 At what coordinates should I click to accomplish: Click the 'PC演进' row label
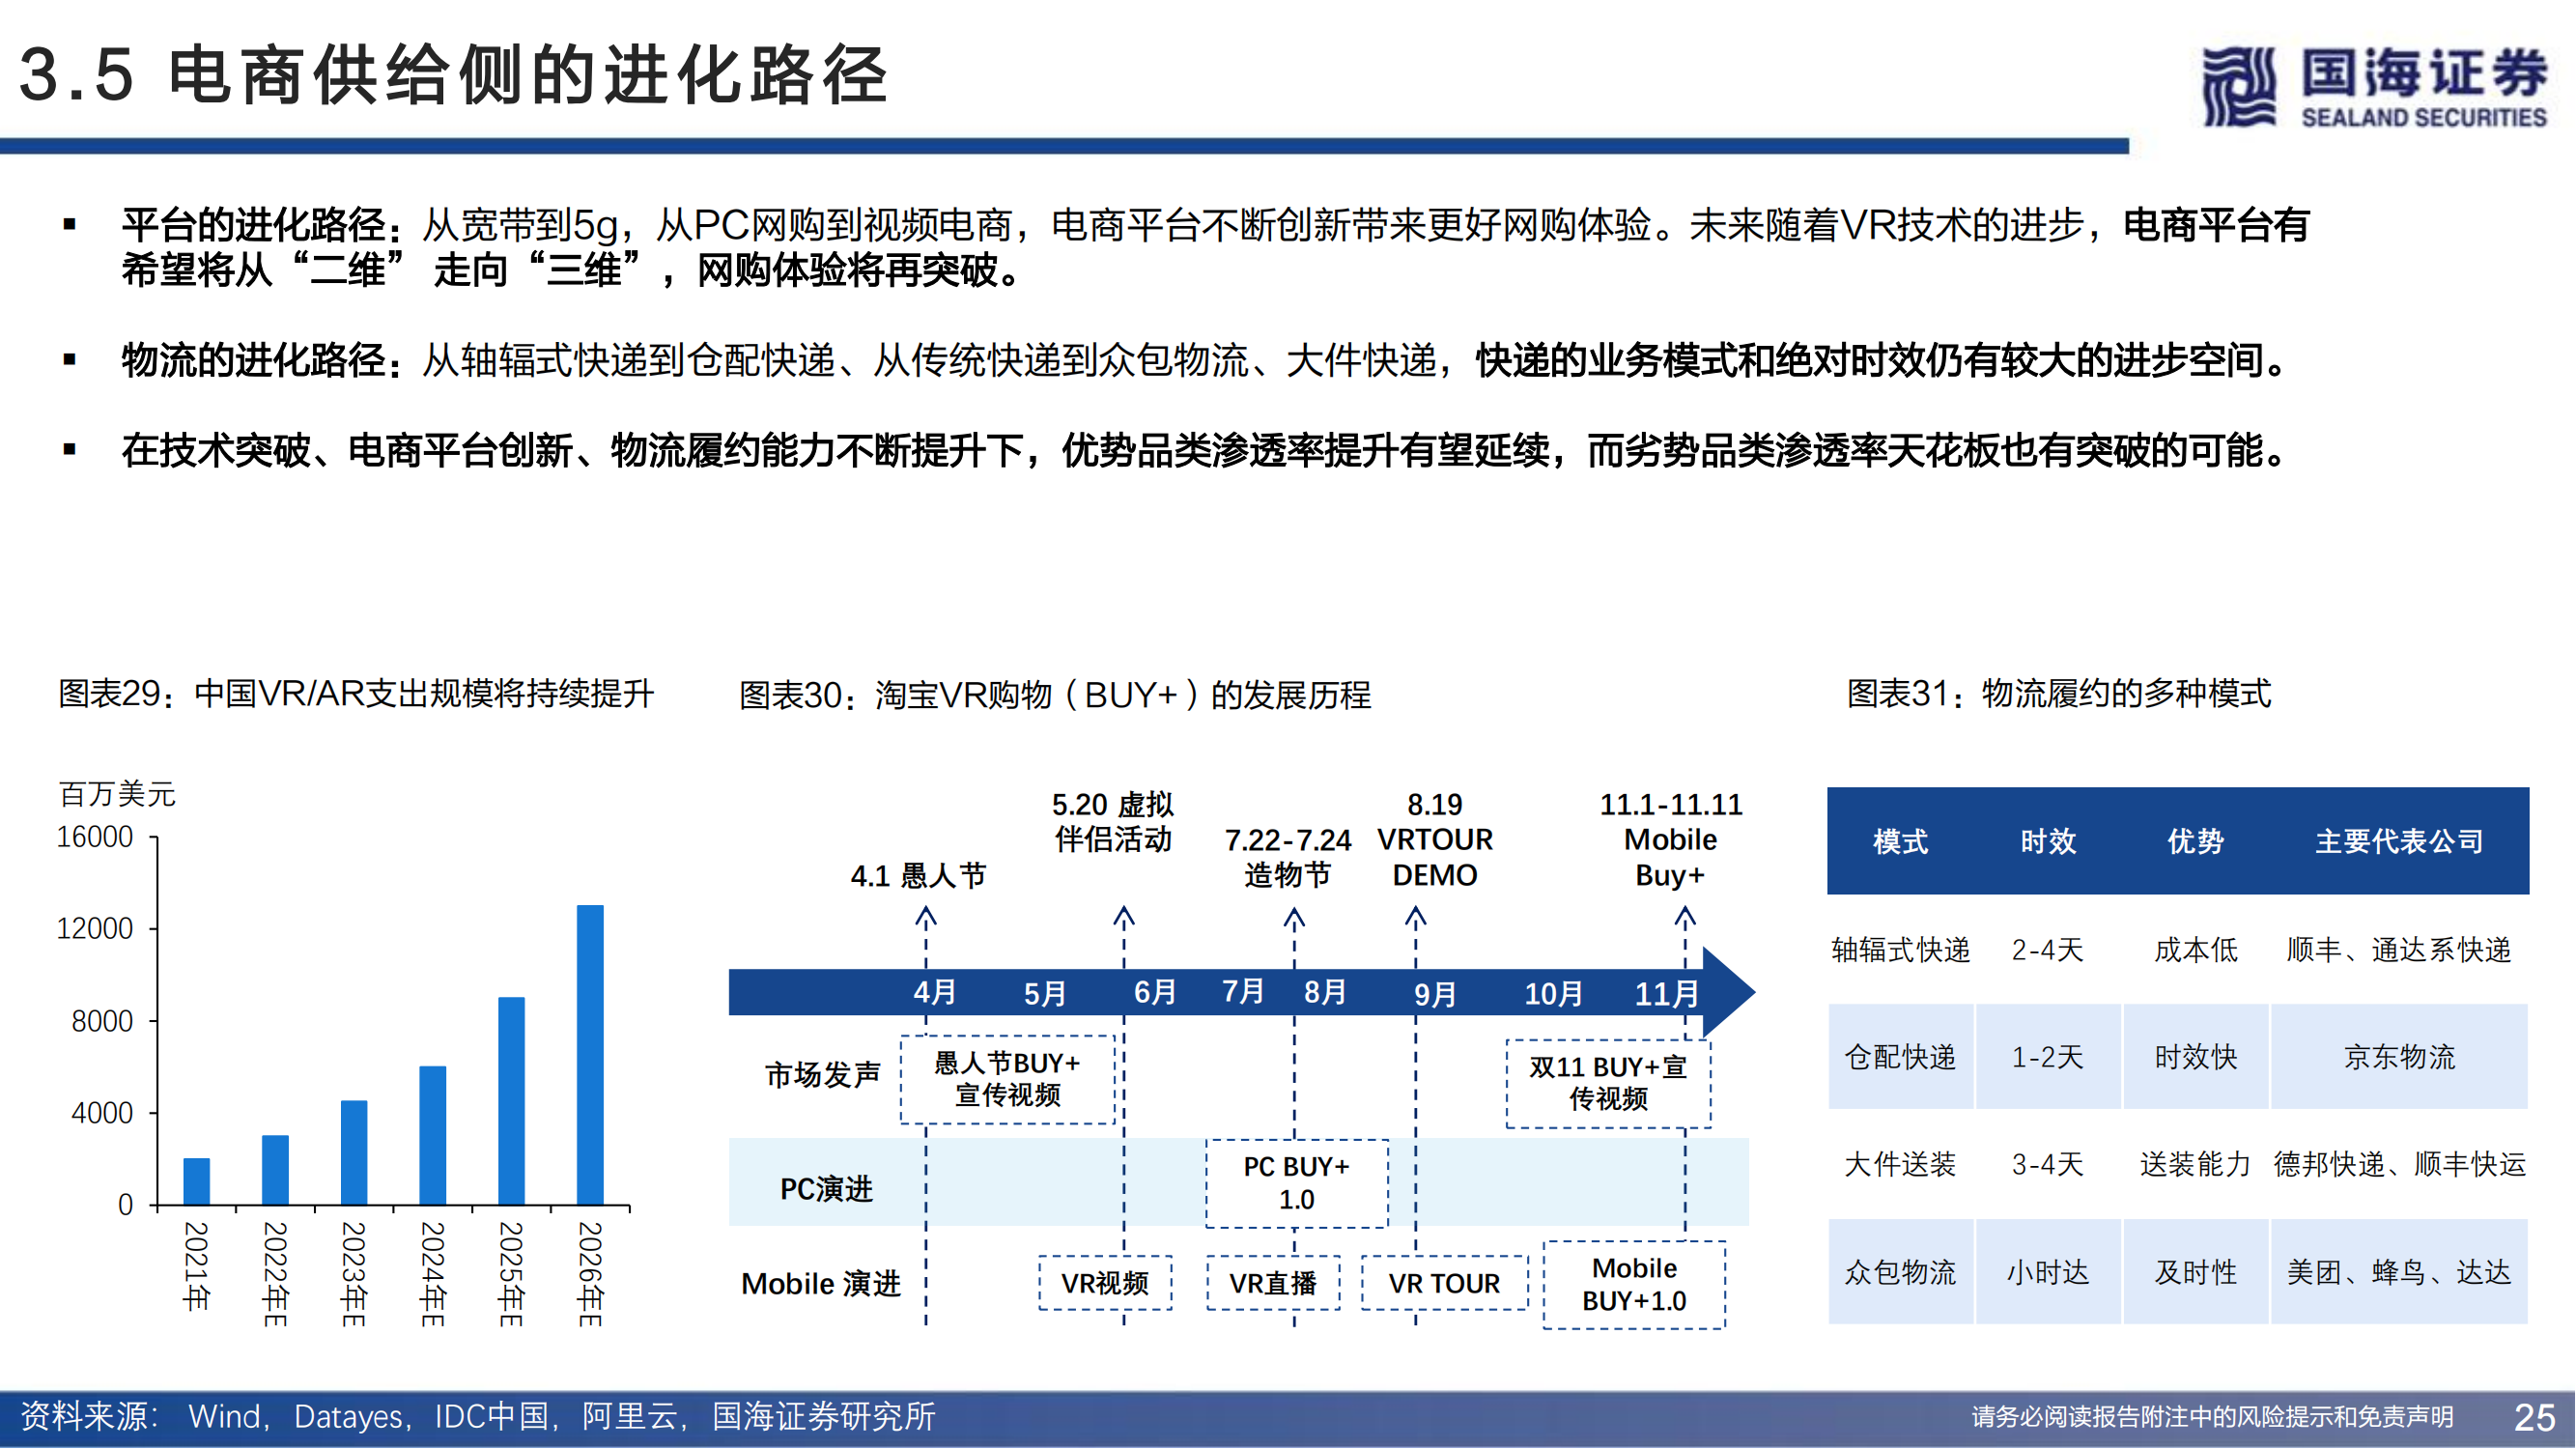[826, 1190]
